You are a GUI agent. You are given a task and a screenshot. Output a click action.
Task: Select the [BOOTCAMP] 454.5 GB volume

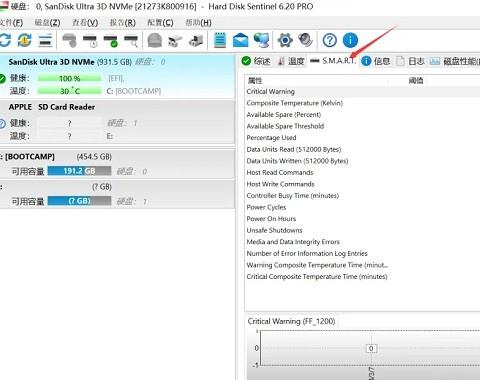point(117,164)
